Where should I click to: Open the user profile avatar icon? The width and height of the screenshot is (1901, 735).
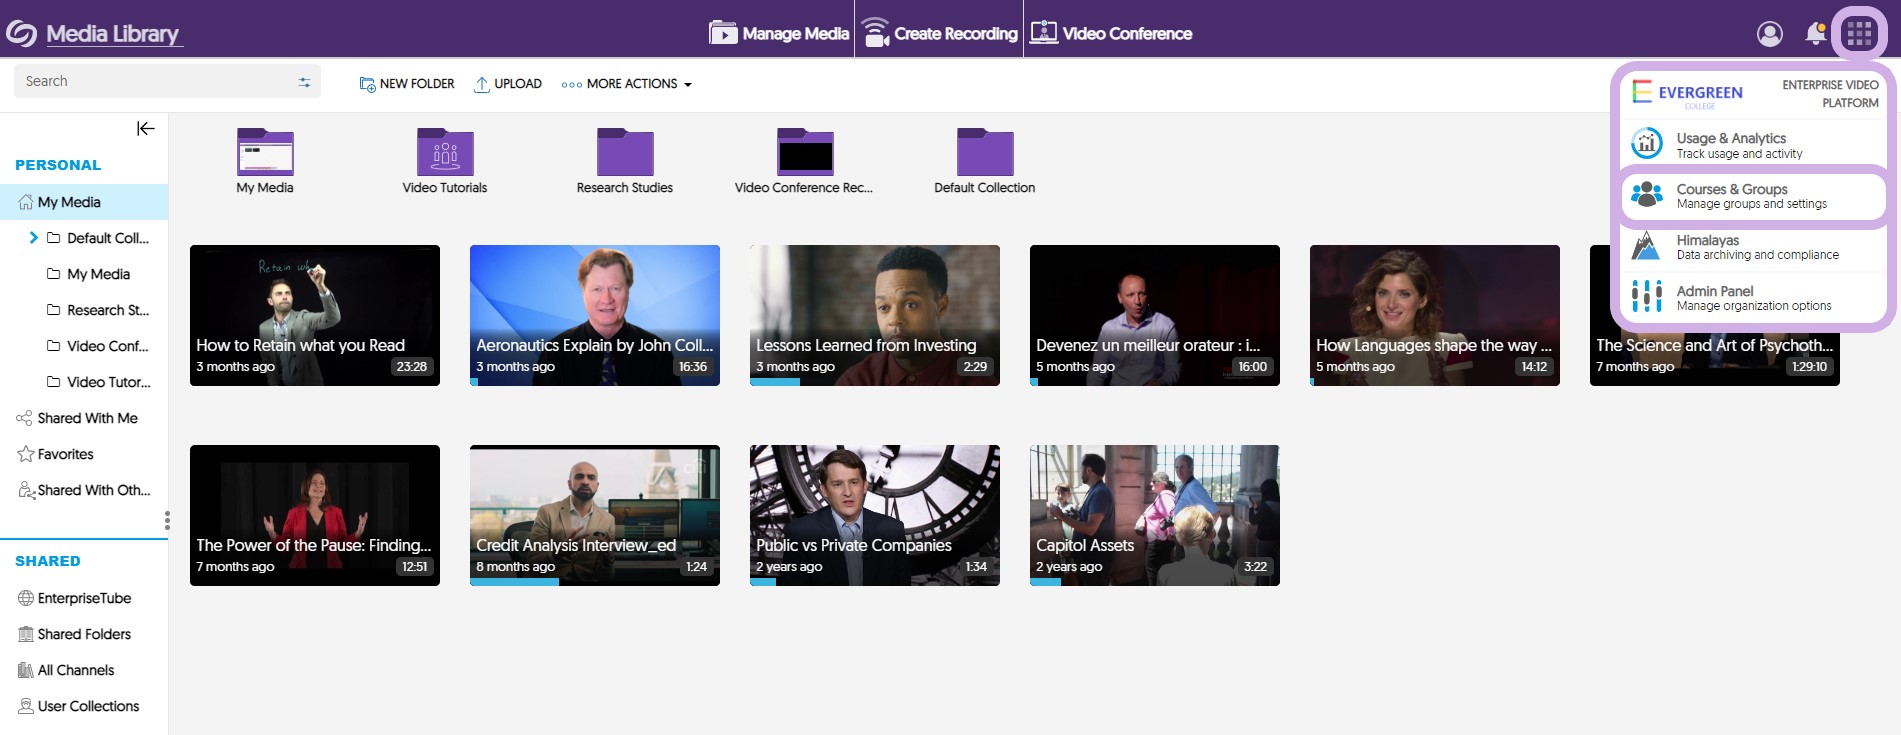pyautogui.click(x=1769, y=34)
